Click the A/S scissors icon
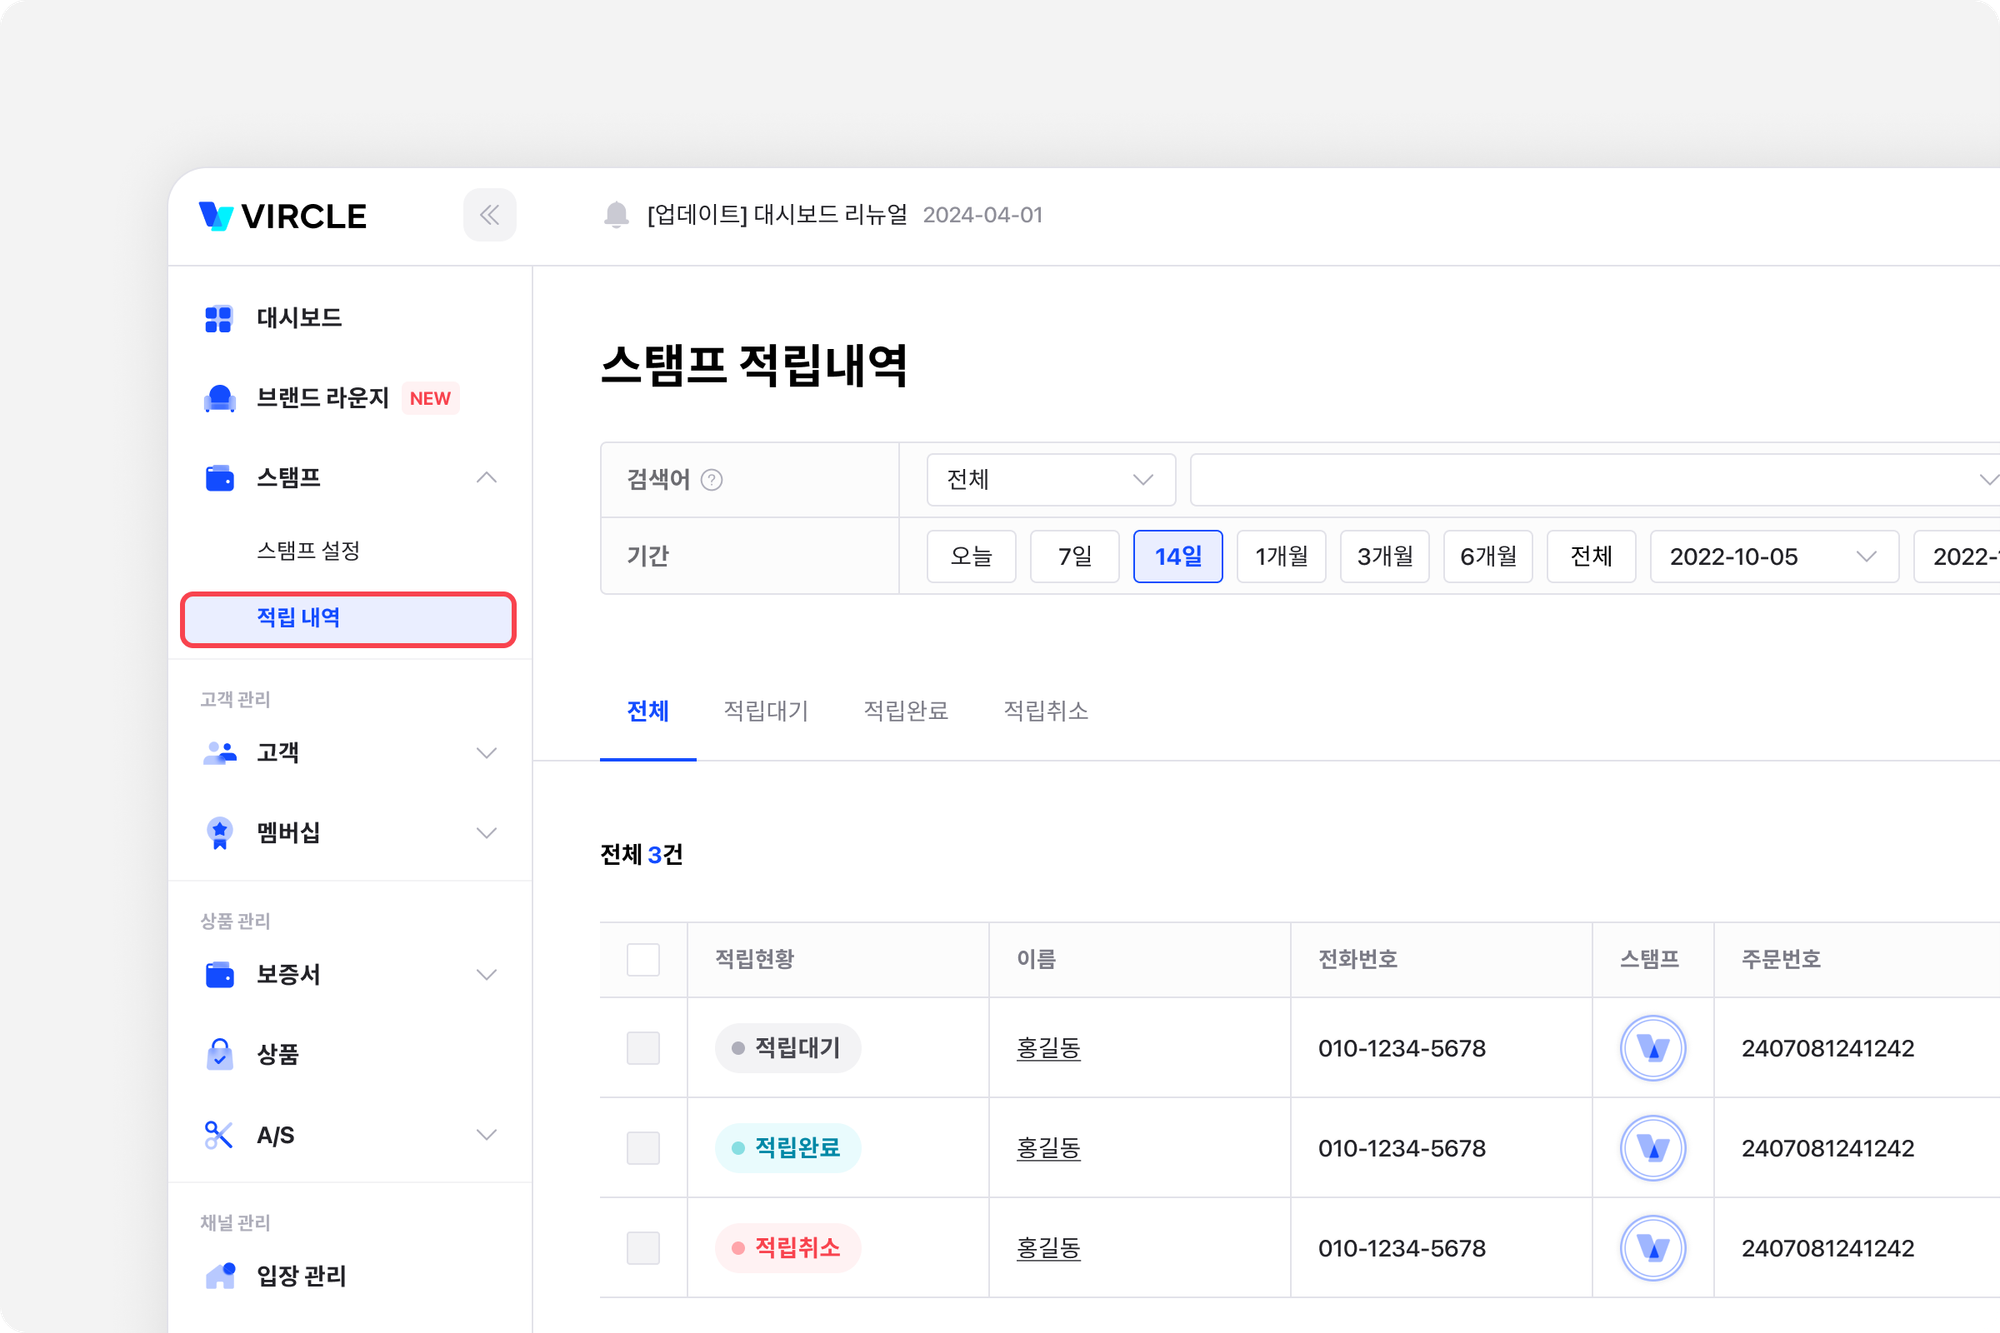This screenshot has width=2000, height=1333. [x=218, y=1135]
